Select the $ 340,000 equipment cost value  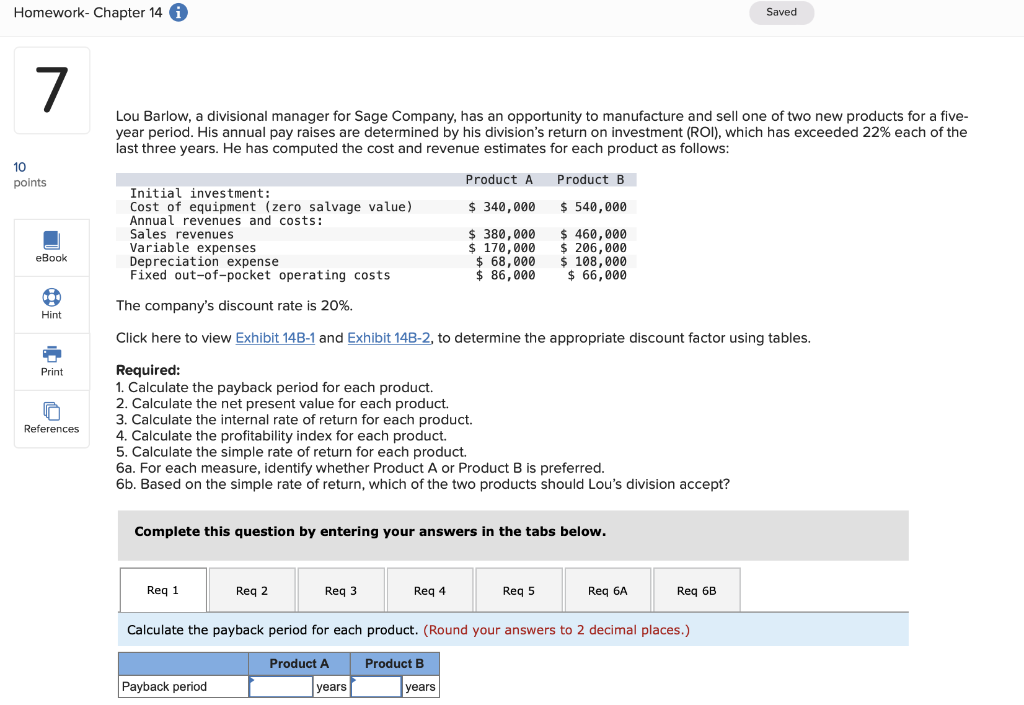click(502, 207)
